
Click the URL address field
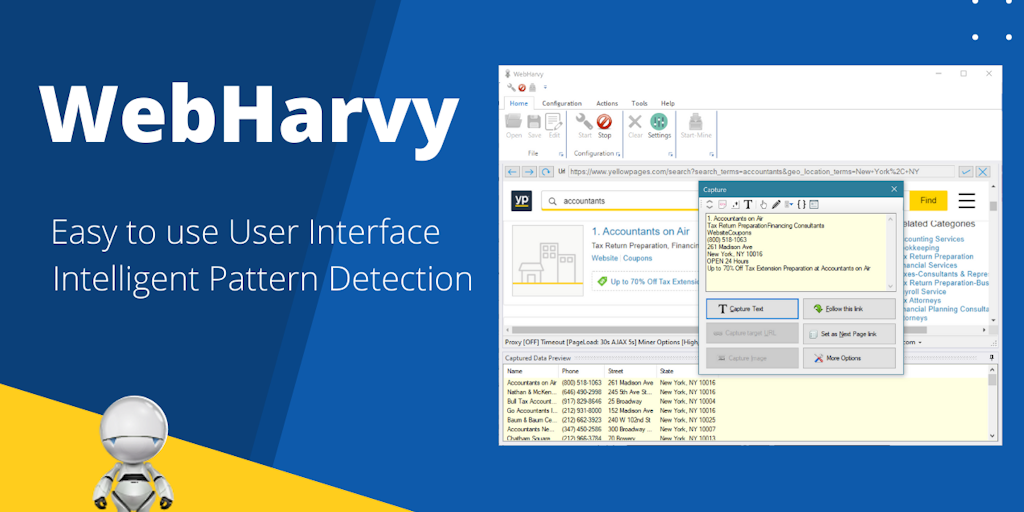coord(761,171)
